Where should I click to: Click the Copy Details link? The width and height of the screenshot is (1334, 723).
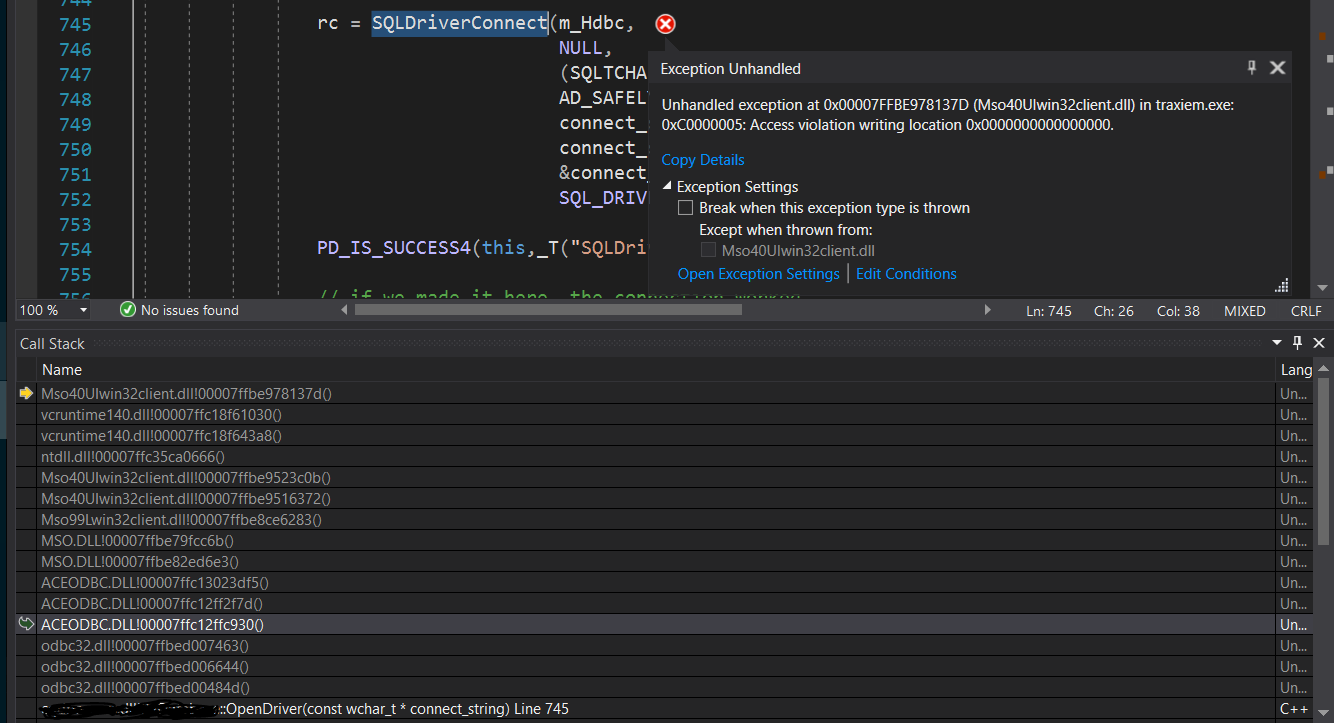click(x=702, y=160)
